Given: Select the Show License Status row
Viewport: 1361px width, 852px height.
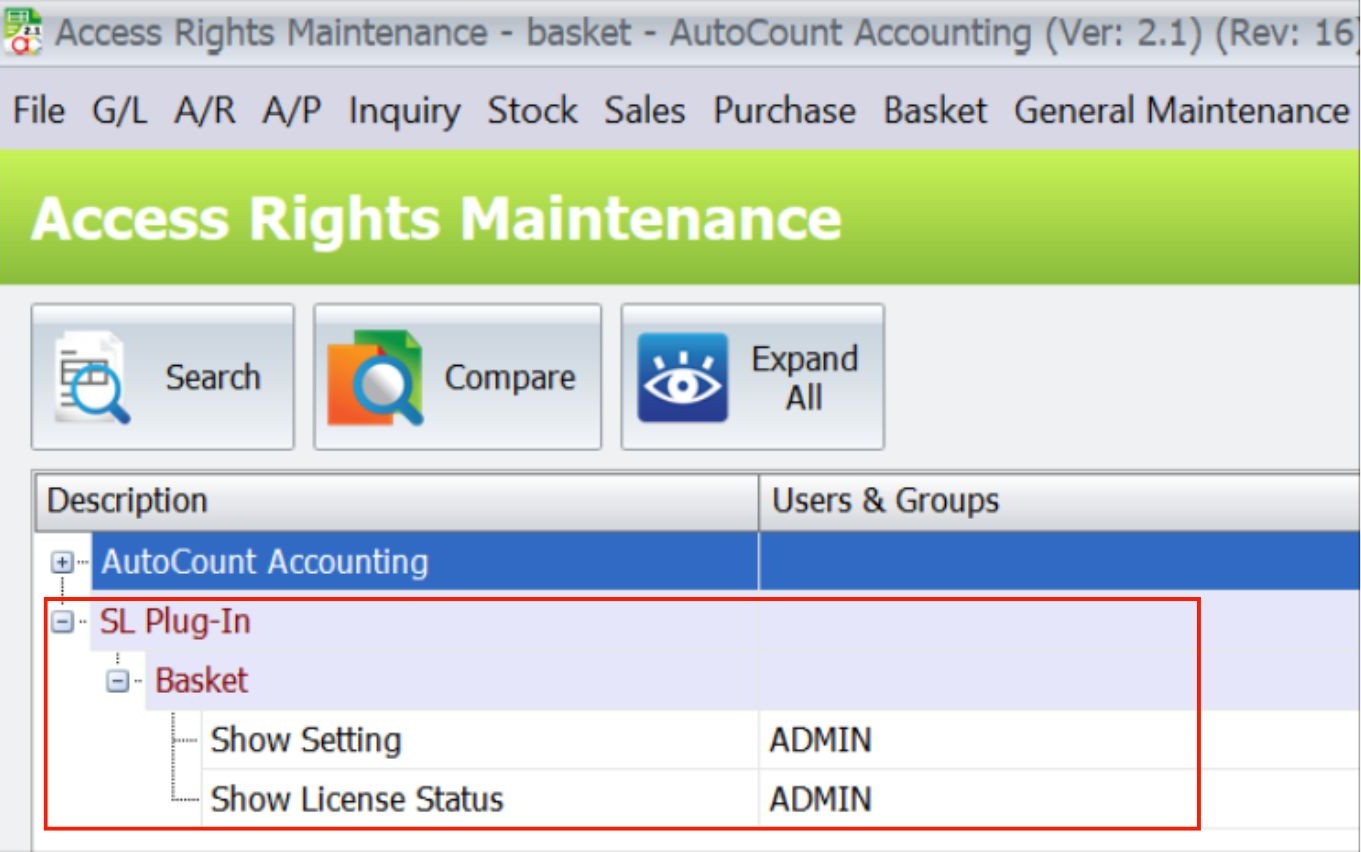Looking at the screenshot, I should (x=356, y=799).
